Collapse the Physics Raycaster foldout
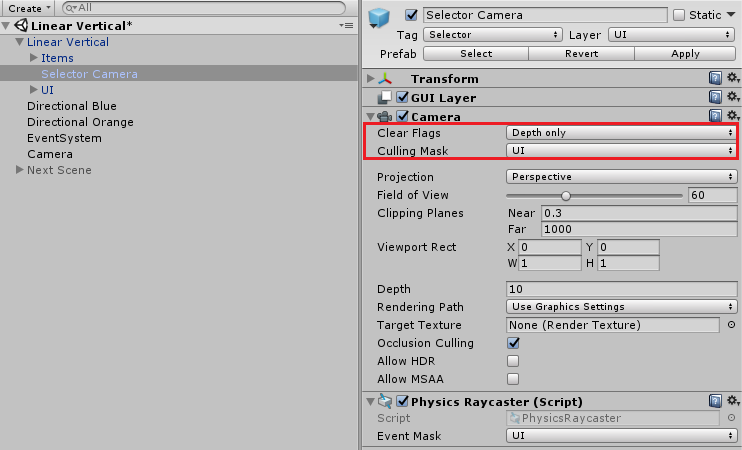 (371, 402)
